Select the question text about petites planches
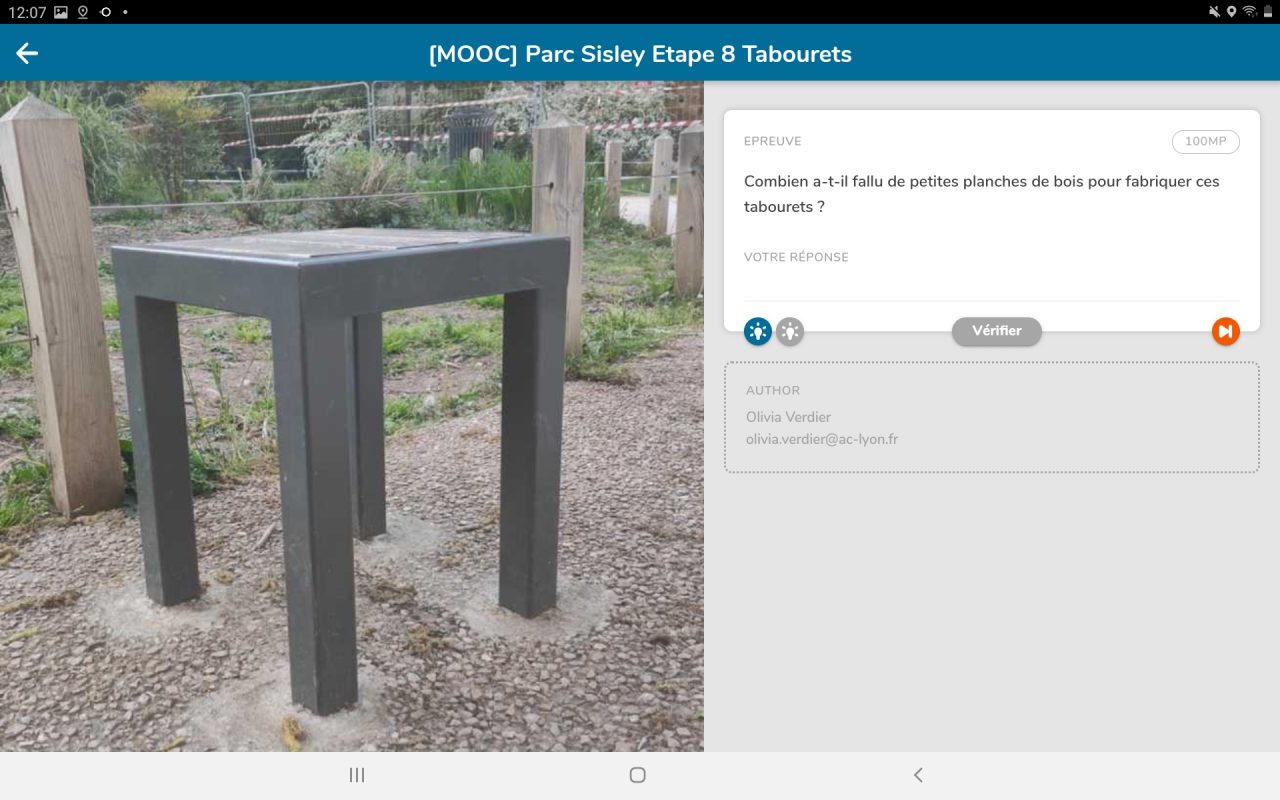Screen dimensions: 1280x800 pyautogui.click(x=981, y=193)
